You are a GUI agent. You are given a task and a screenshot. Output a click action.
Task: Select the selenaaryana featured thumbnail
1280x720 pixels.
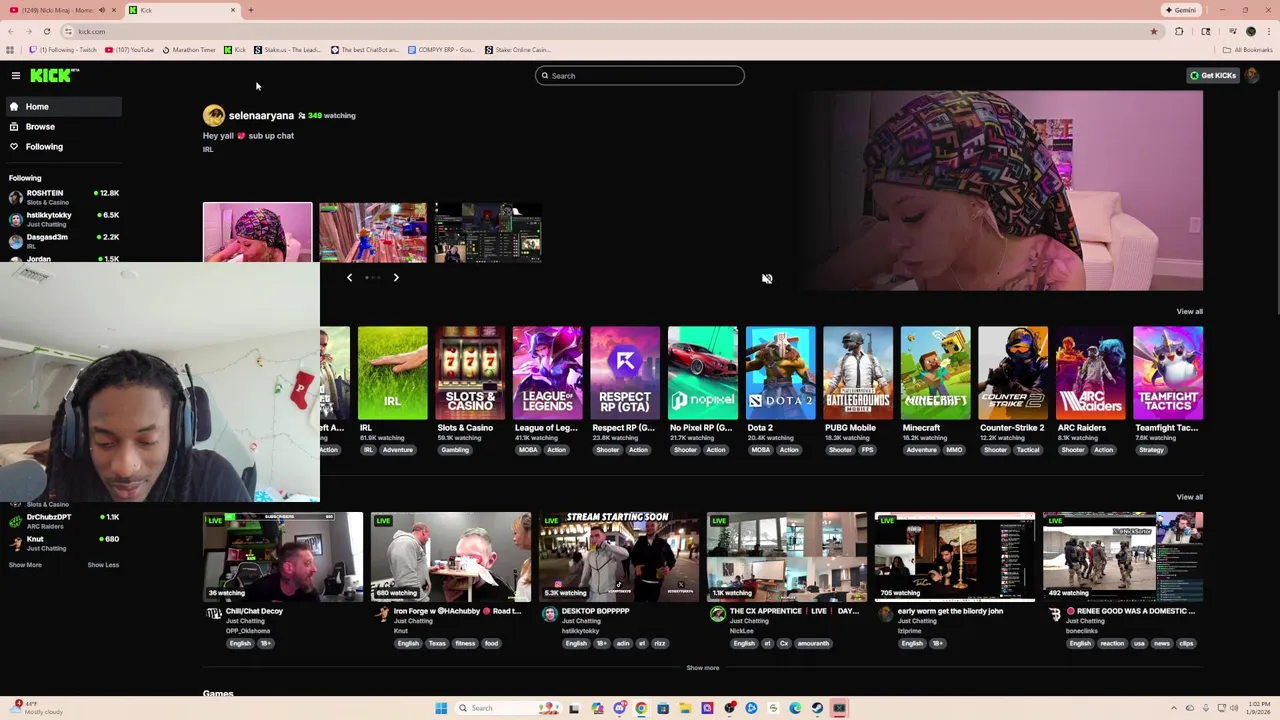(x=257, y=233)
